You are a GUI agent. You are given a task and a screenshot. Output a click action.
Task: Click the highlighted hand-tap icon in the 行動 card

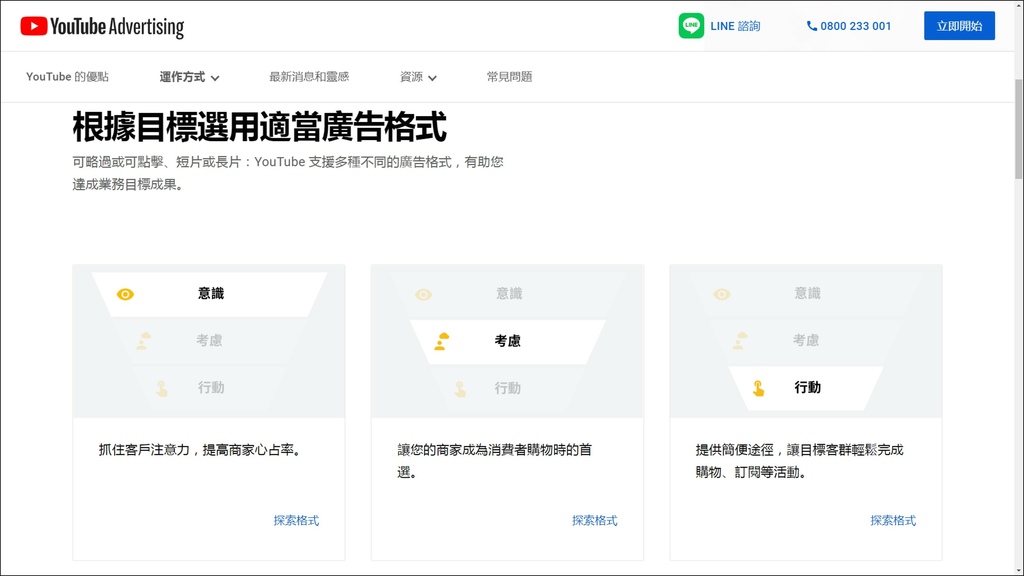[x=758, y=388]
